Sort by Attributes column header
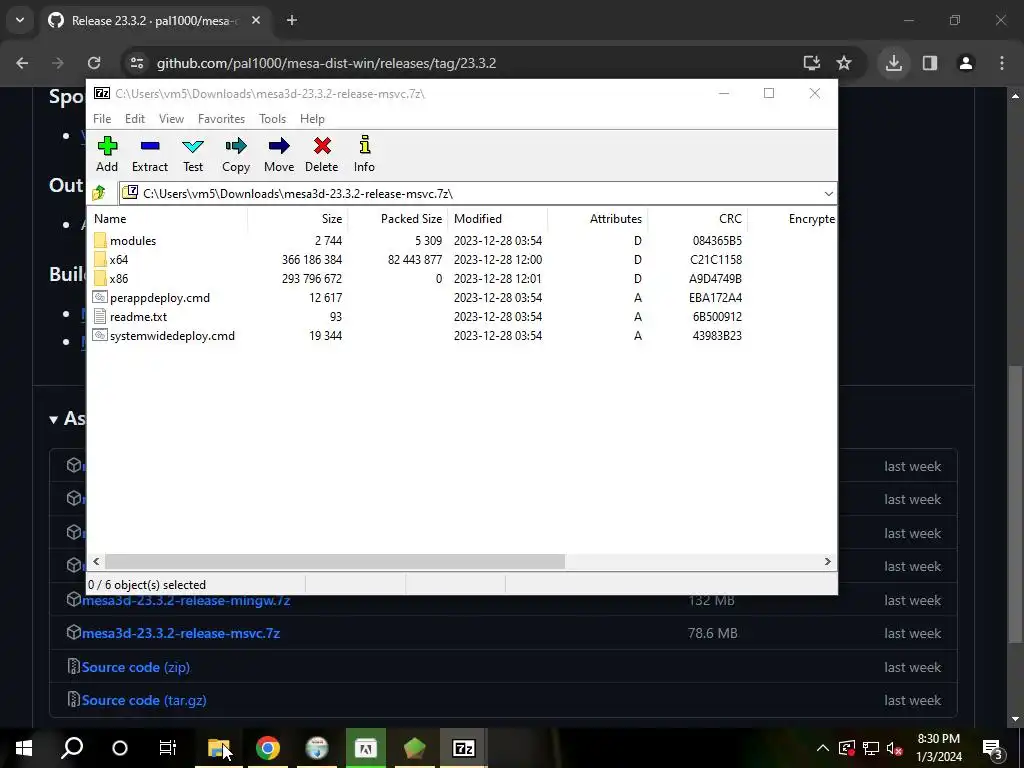 (598, 219)
